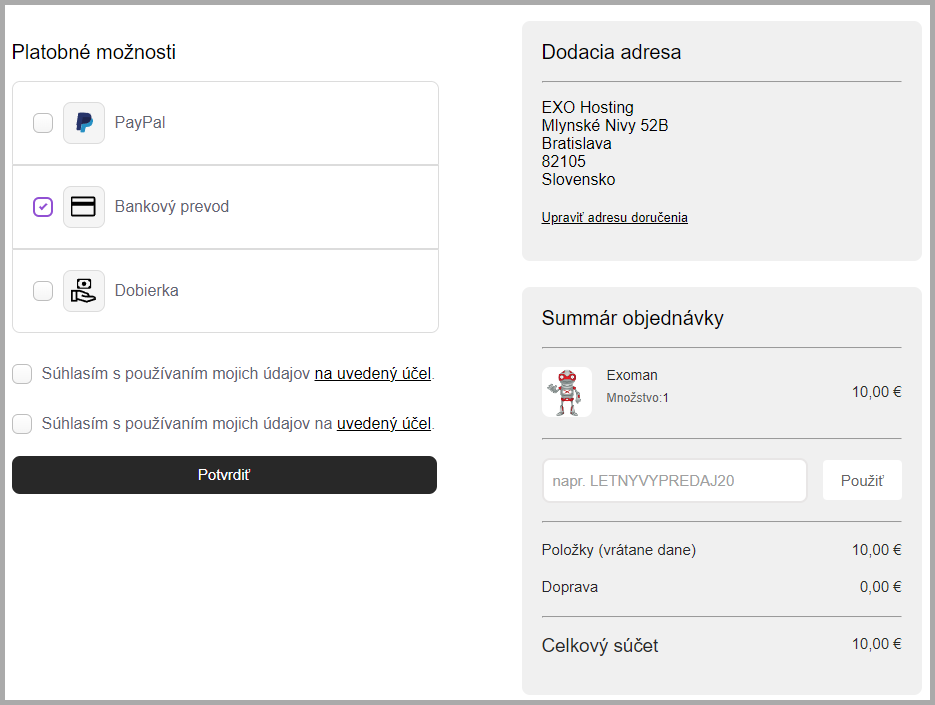Enable the lower data consent checkbox

point(22,424)
